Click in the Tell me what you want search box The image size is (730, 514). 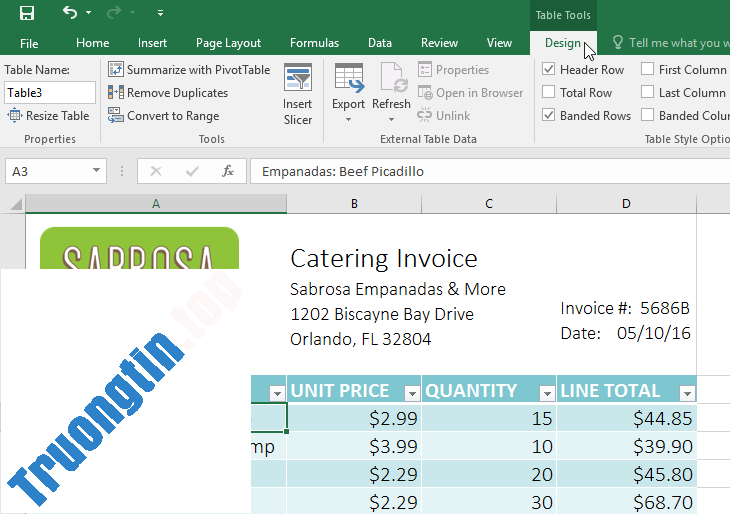click(x=679, y=43)
